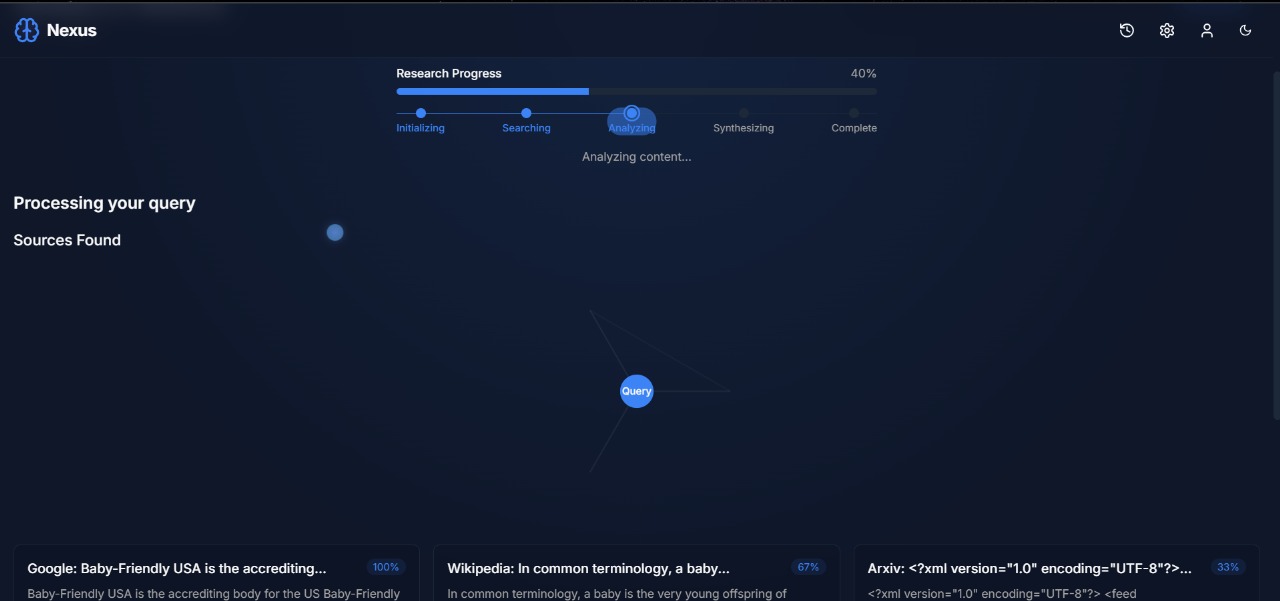Click the Complete step dot
This screenshot has height=601, width=1280.
854,113
